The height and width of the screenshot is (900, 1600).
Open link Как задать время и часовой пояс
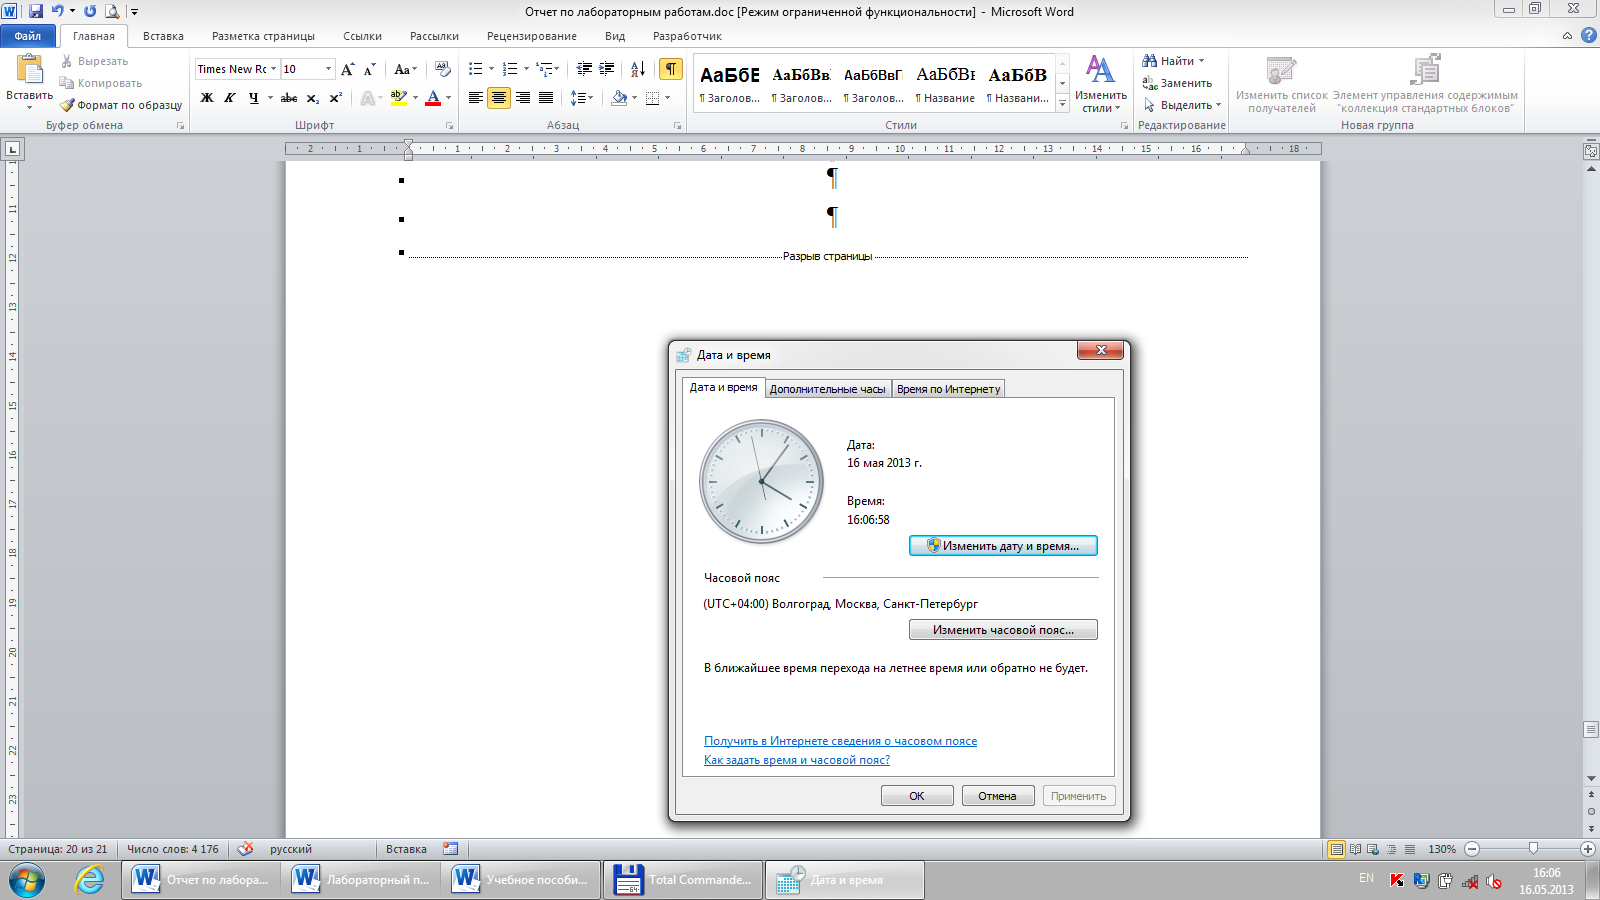point(796,760)
